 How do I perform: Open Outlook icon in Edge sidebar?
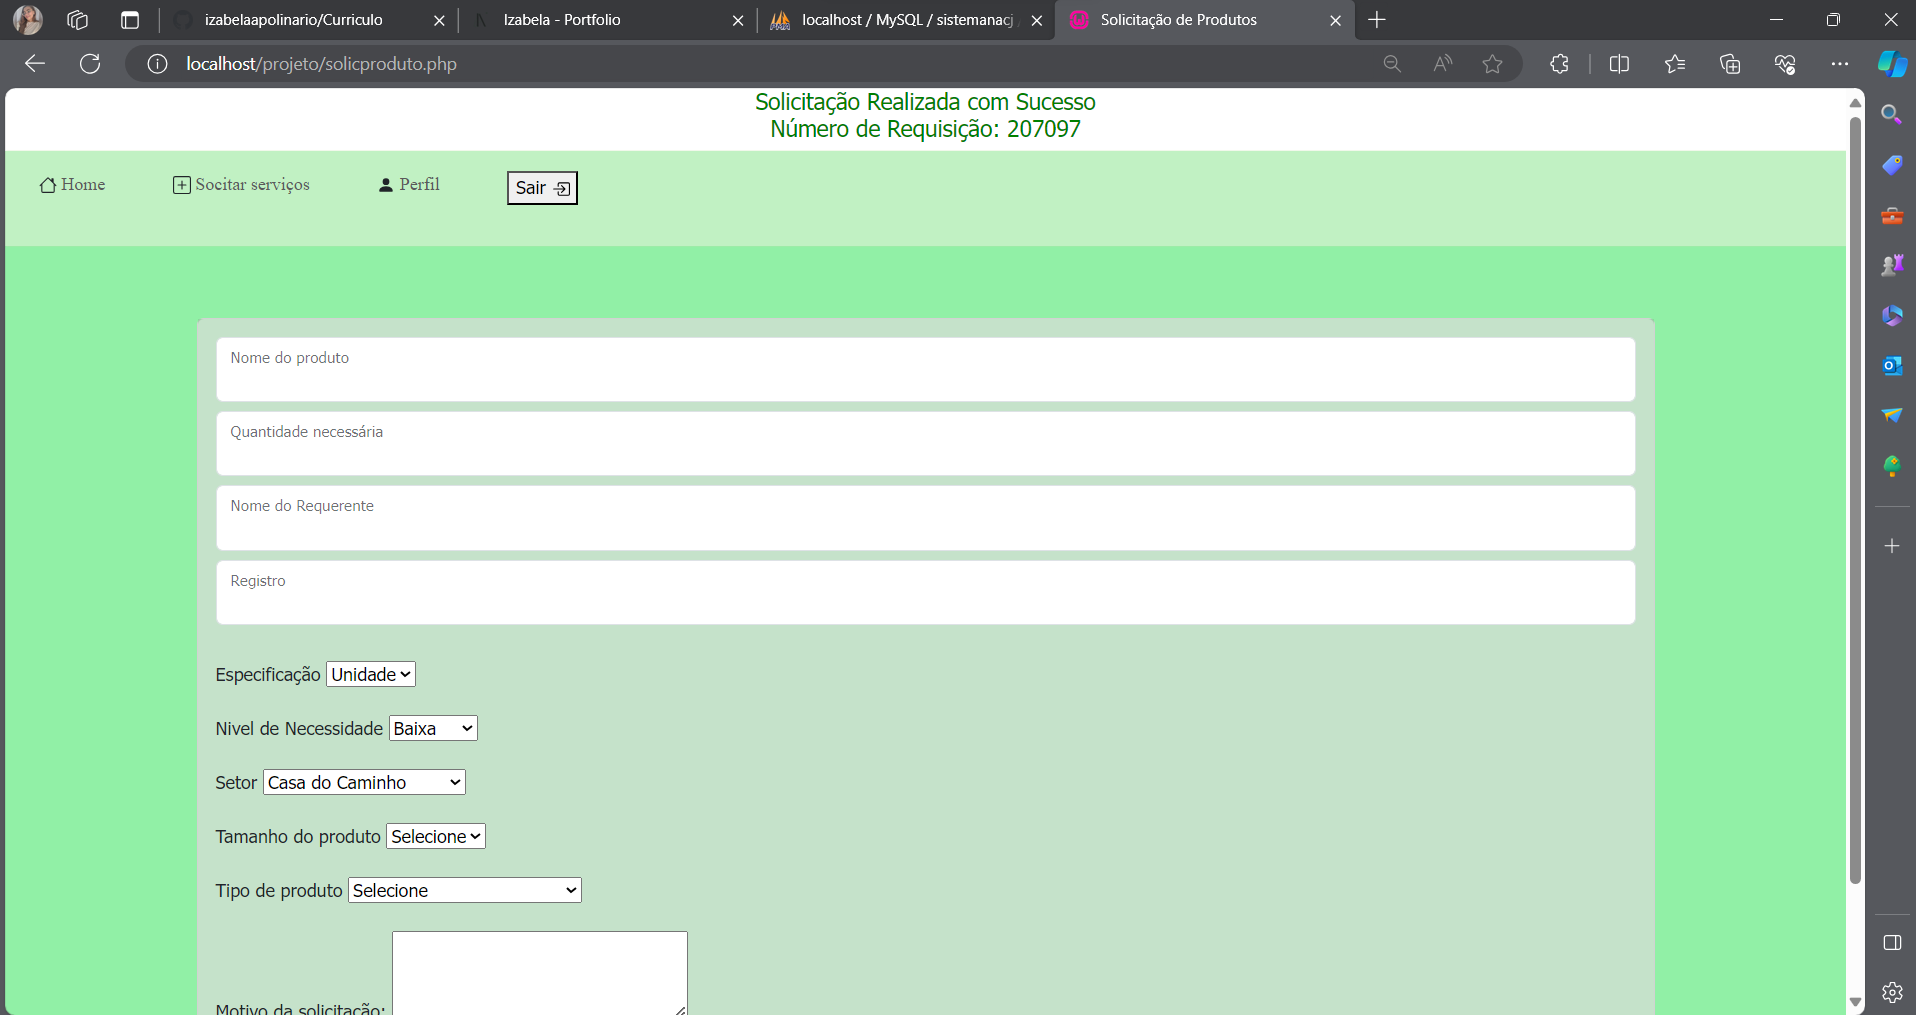point(1891,366)
